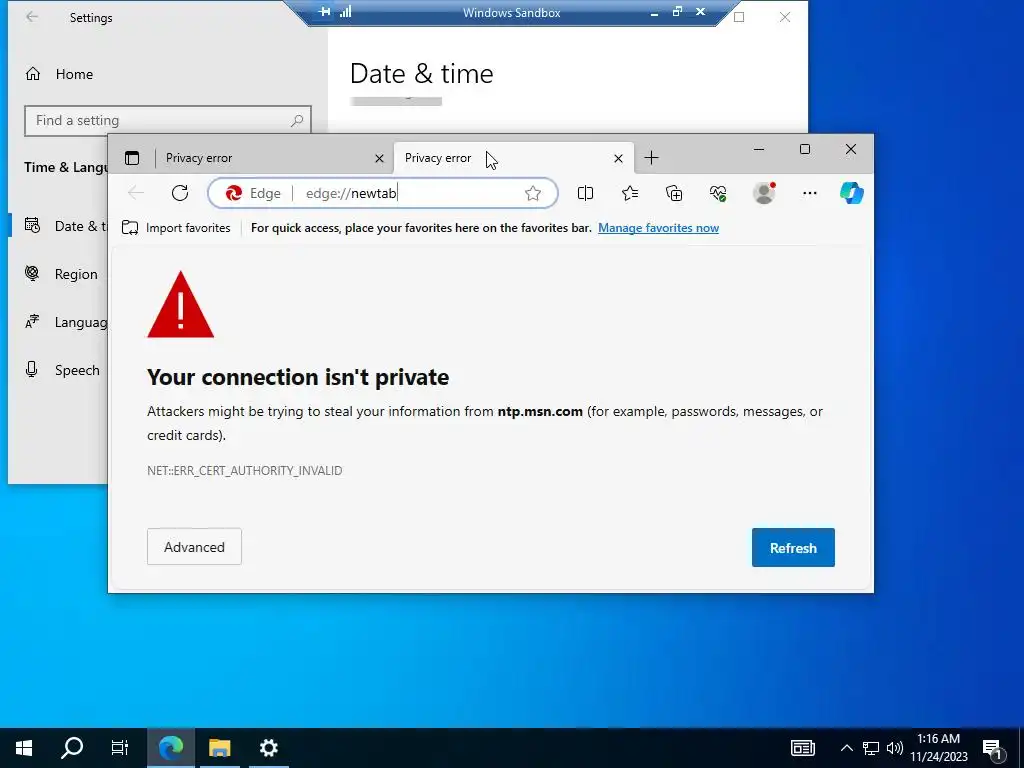Select Region in Settings sidebar
Image resolution: width=1024 pixels, height=768 pixels.
click(61, 274)
